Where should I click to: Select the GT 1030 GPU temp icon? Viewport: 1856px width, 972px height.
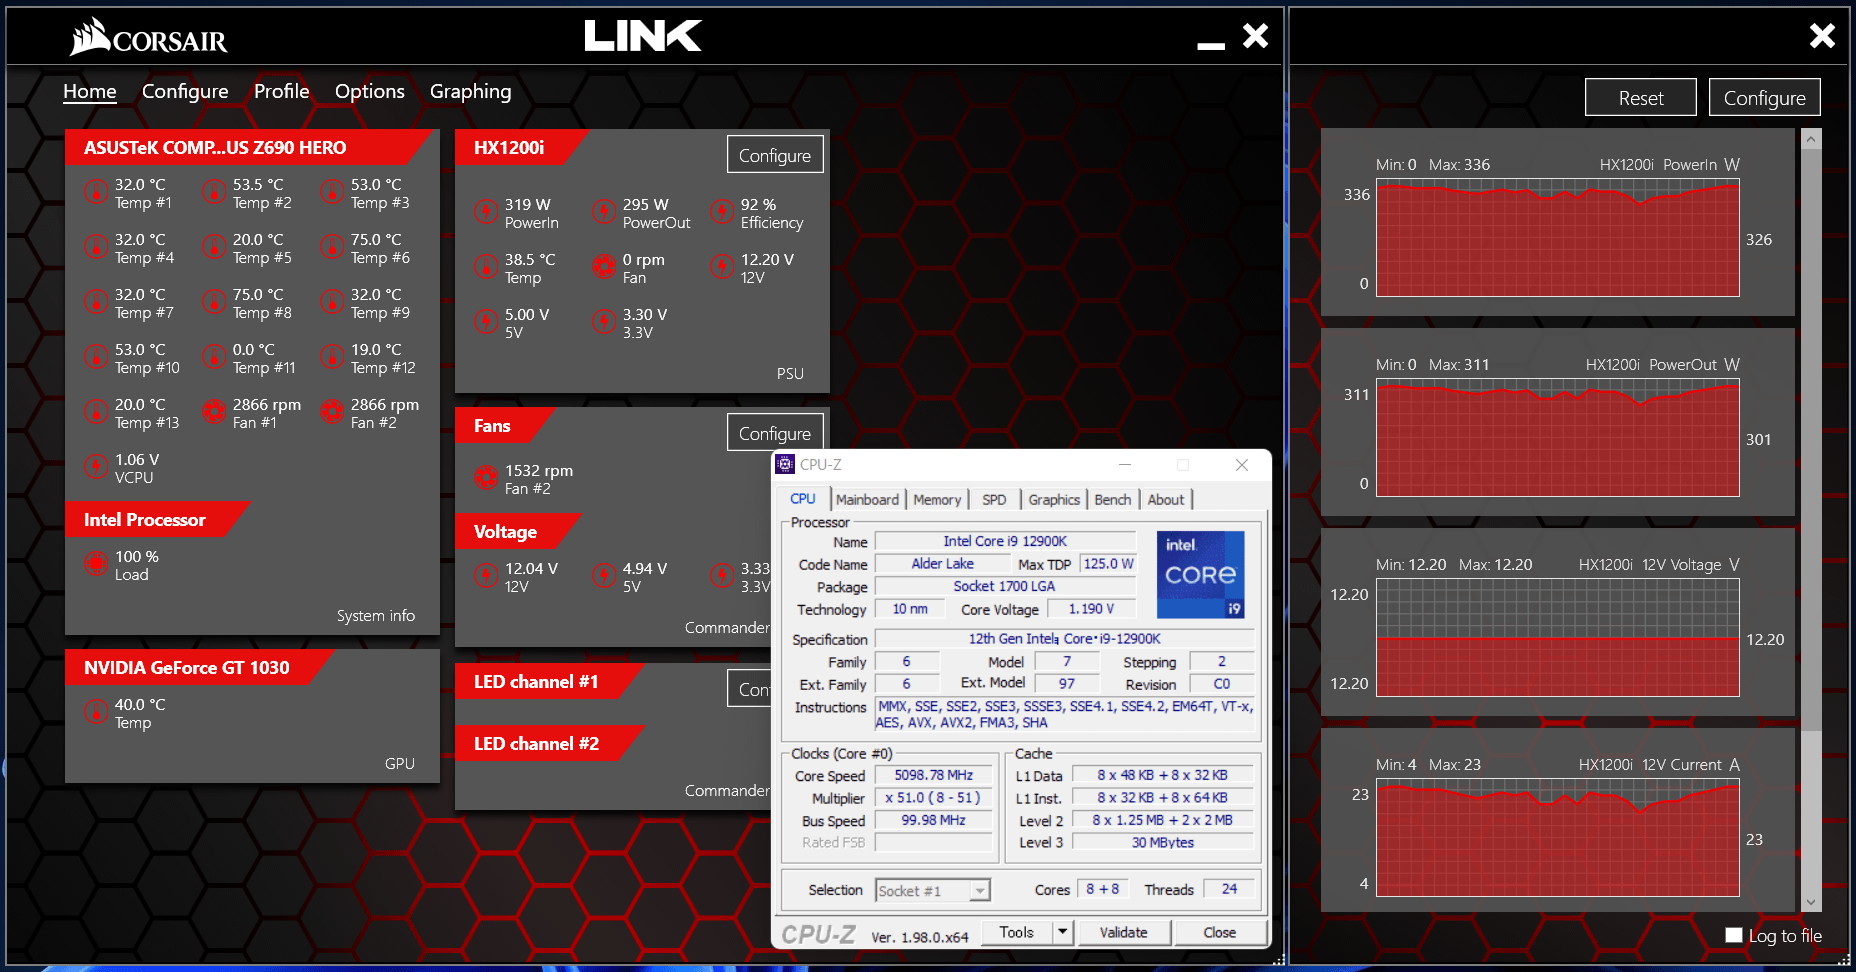click(96, 712)
